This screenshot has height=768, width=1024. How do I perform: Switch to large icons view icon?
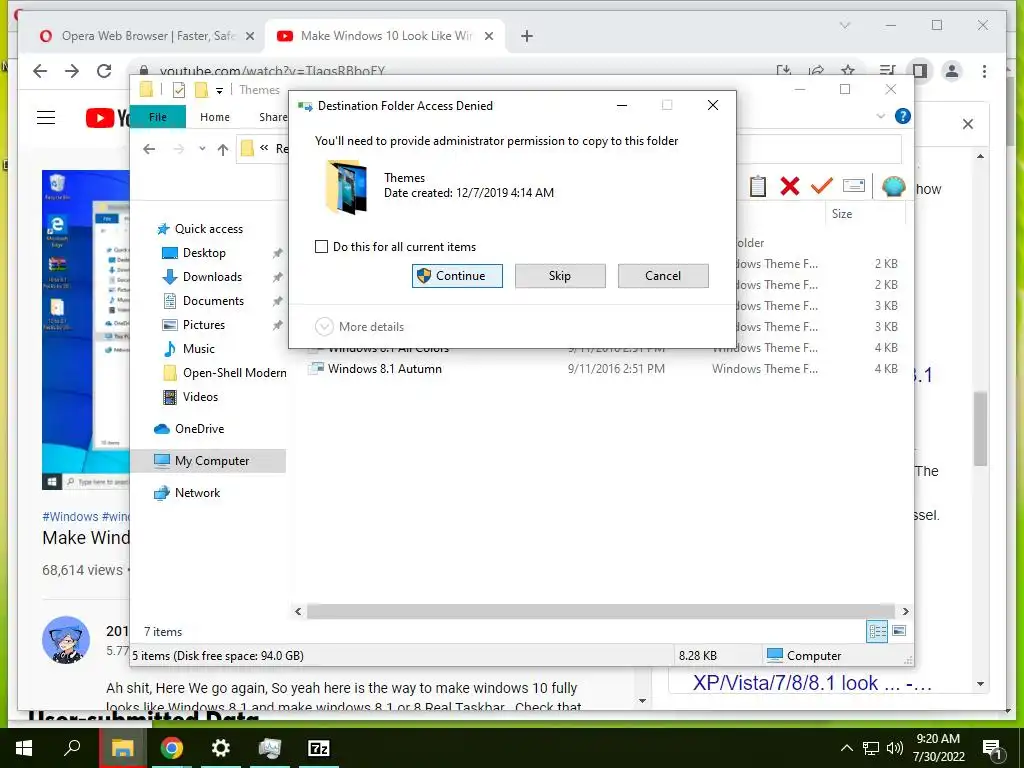coord(899,631)
